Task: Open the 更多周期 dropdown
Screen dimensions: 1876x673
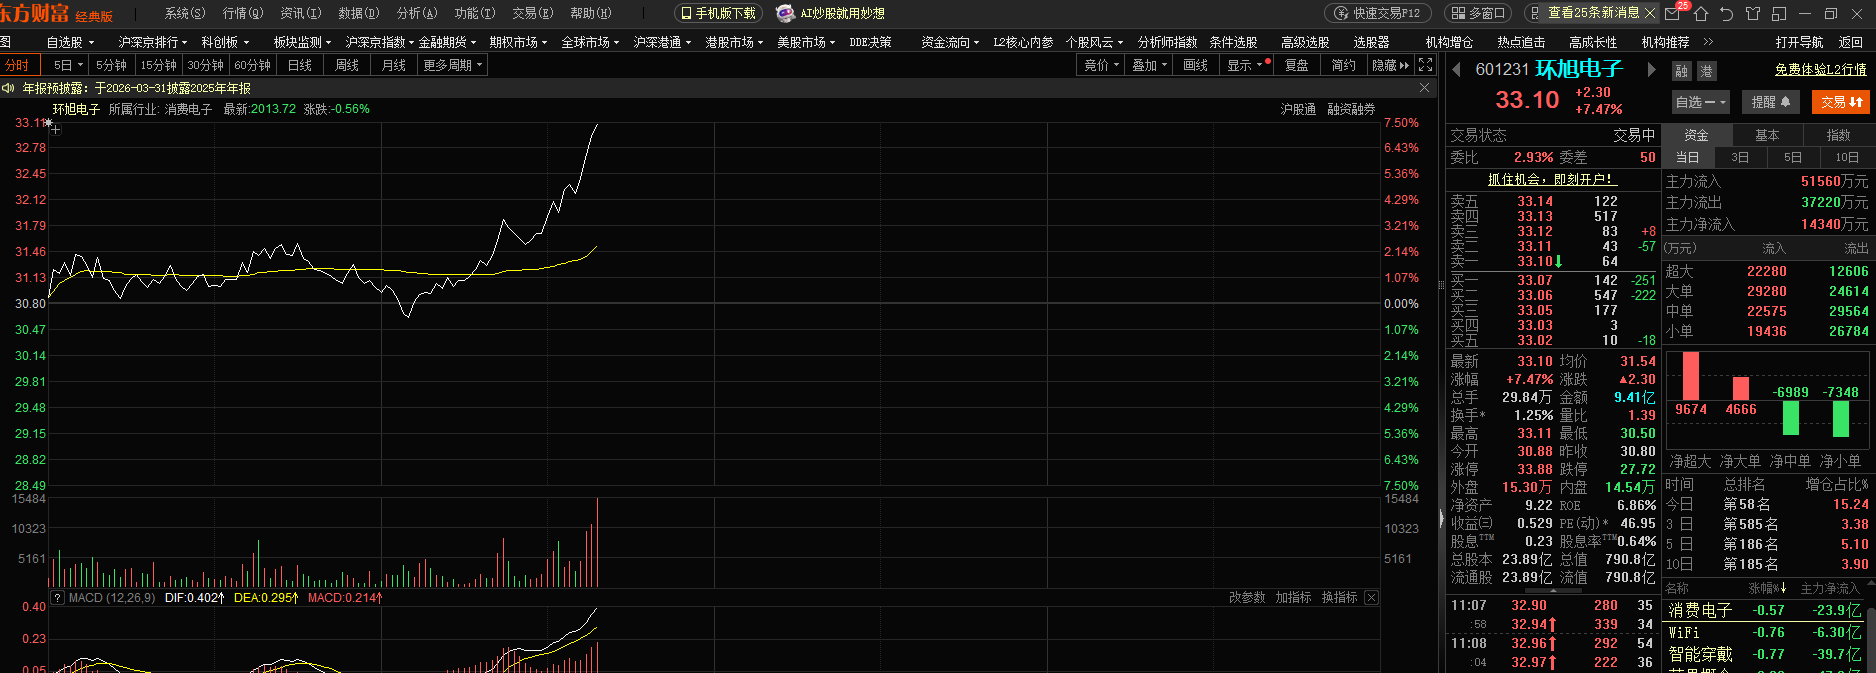Action: click(452, 65)
